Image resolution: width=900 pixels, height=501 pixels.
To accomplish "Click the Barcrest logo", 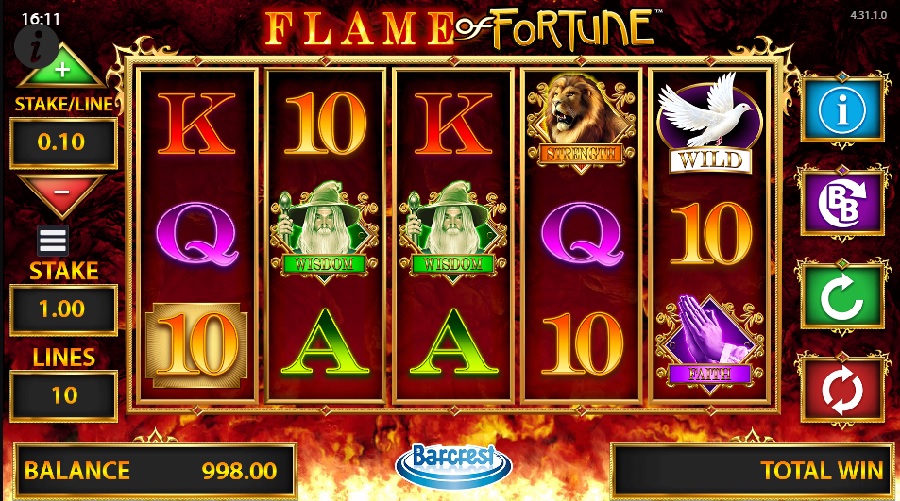I will [x=453, y=465].
